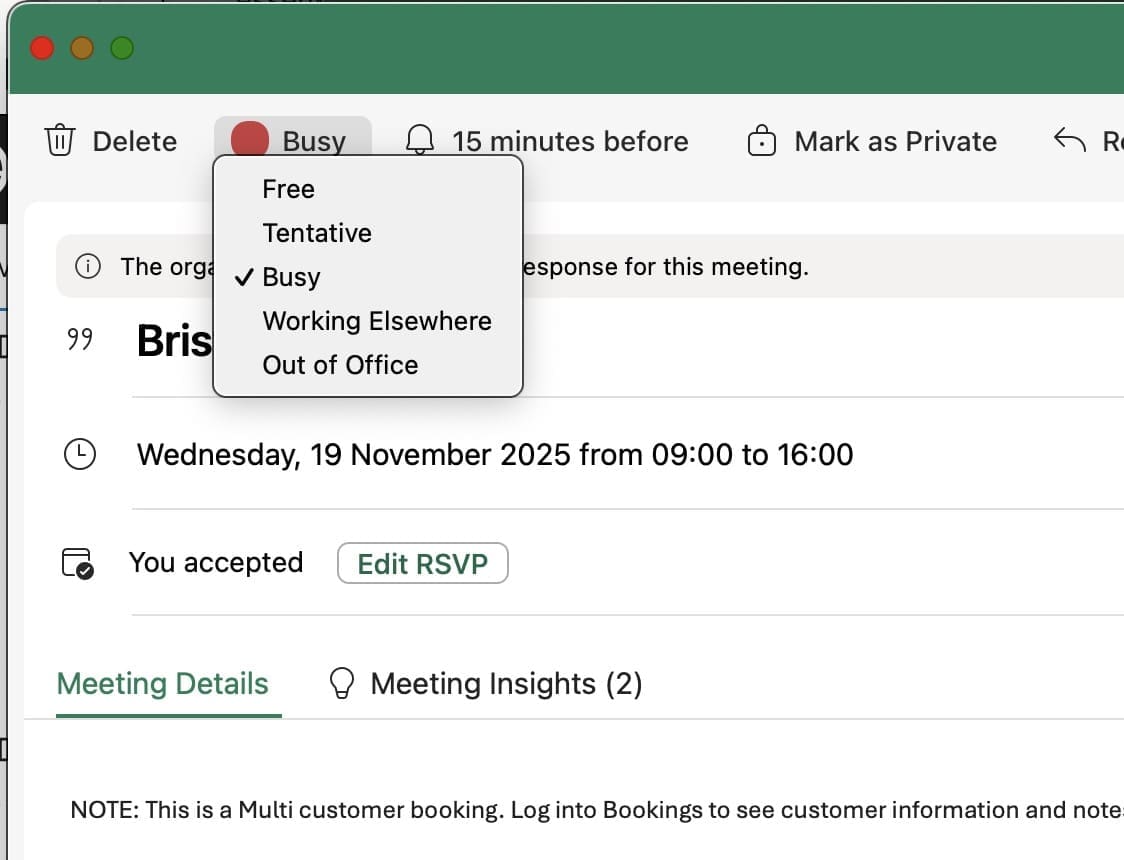Select the checked Busy option
This screenshot has height=860, width=1124.
point(291,277)
